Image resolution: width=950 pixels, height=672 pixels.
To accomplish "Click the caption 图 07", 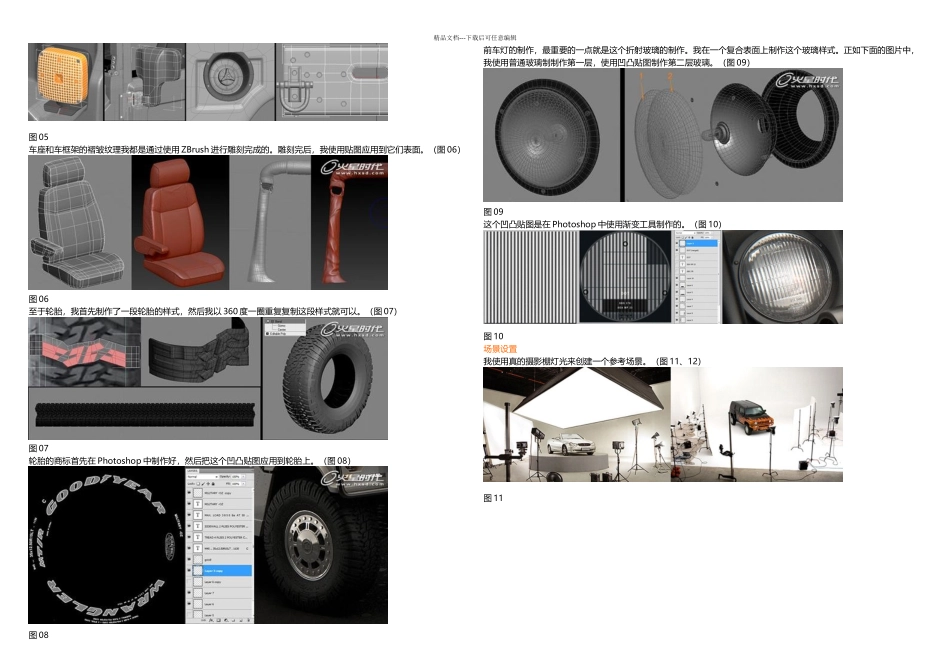I will pyautogui.click(x=38, y=448).
